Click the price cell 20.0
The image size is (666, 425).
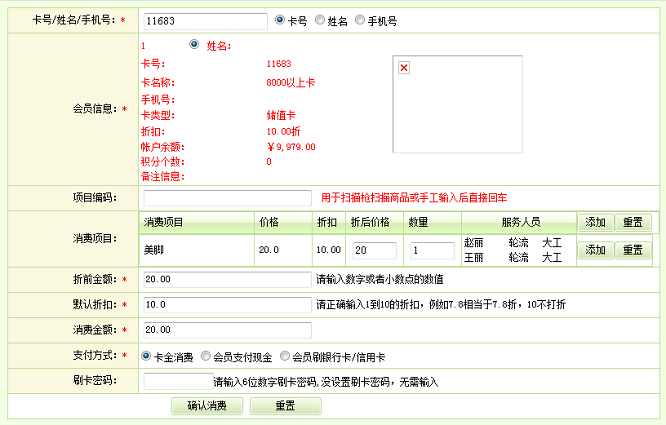pos(283,250)
